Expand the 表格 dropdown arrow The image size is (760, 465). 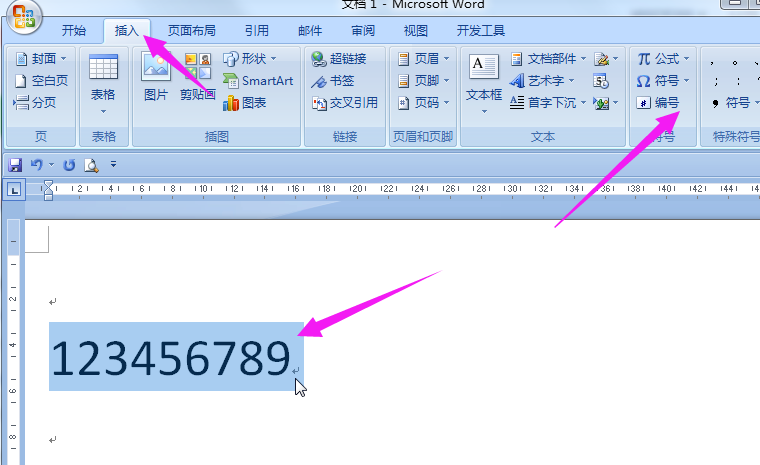[x=103, y=112]
